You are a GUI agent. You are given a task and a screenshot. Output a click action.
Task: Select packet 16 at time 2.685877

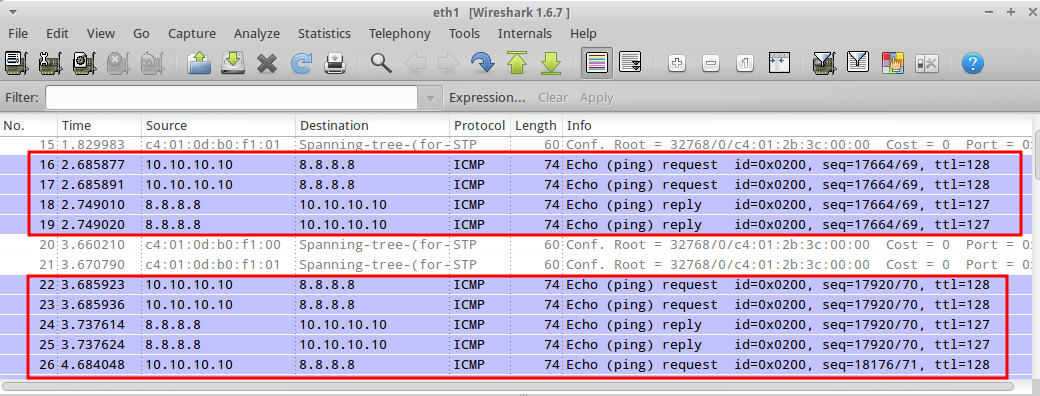[x=516, y=165]
